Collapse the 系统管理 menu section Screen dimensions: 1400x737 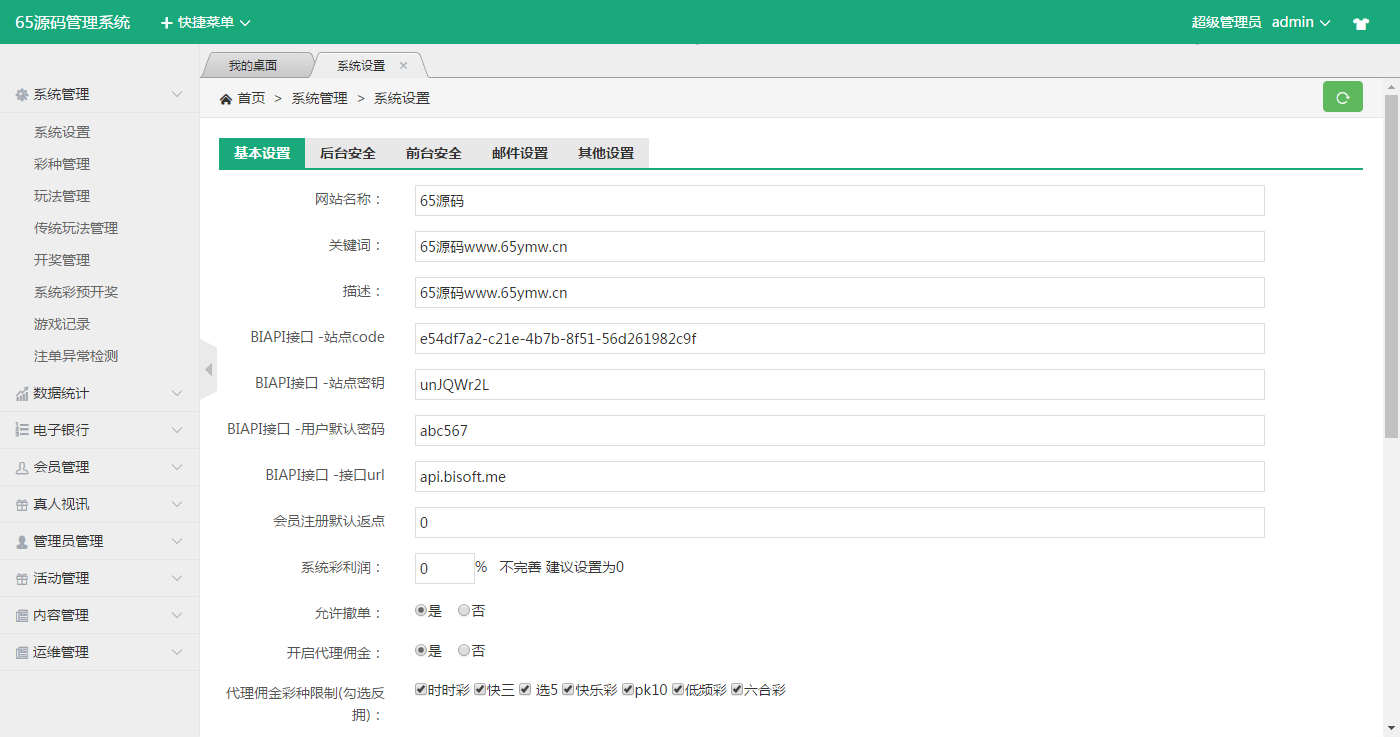pyautogui.click(x=100, y=94)
